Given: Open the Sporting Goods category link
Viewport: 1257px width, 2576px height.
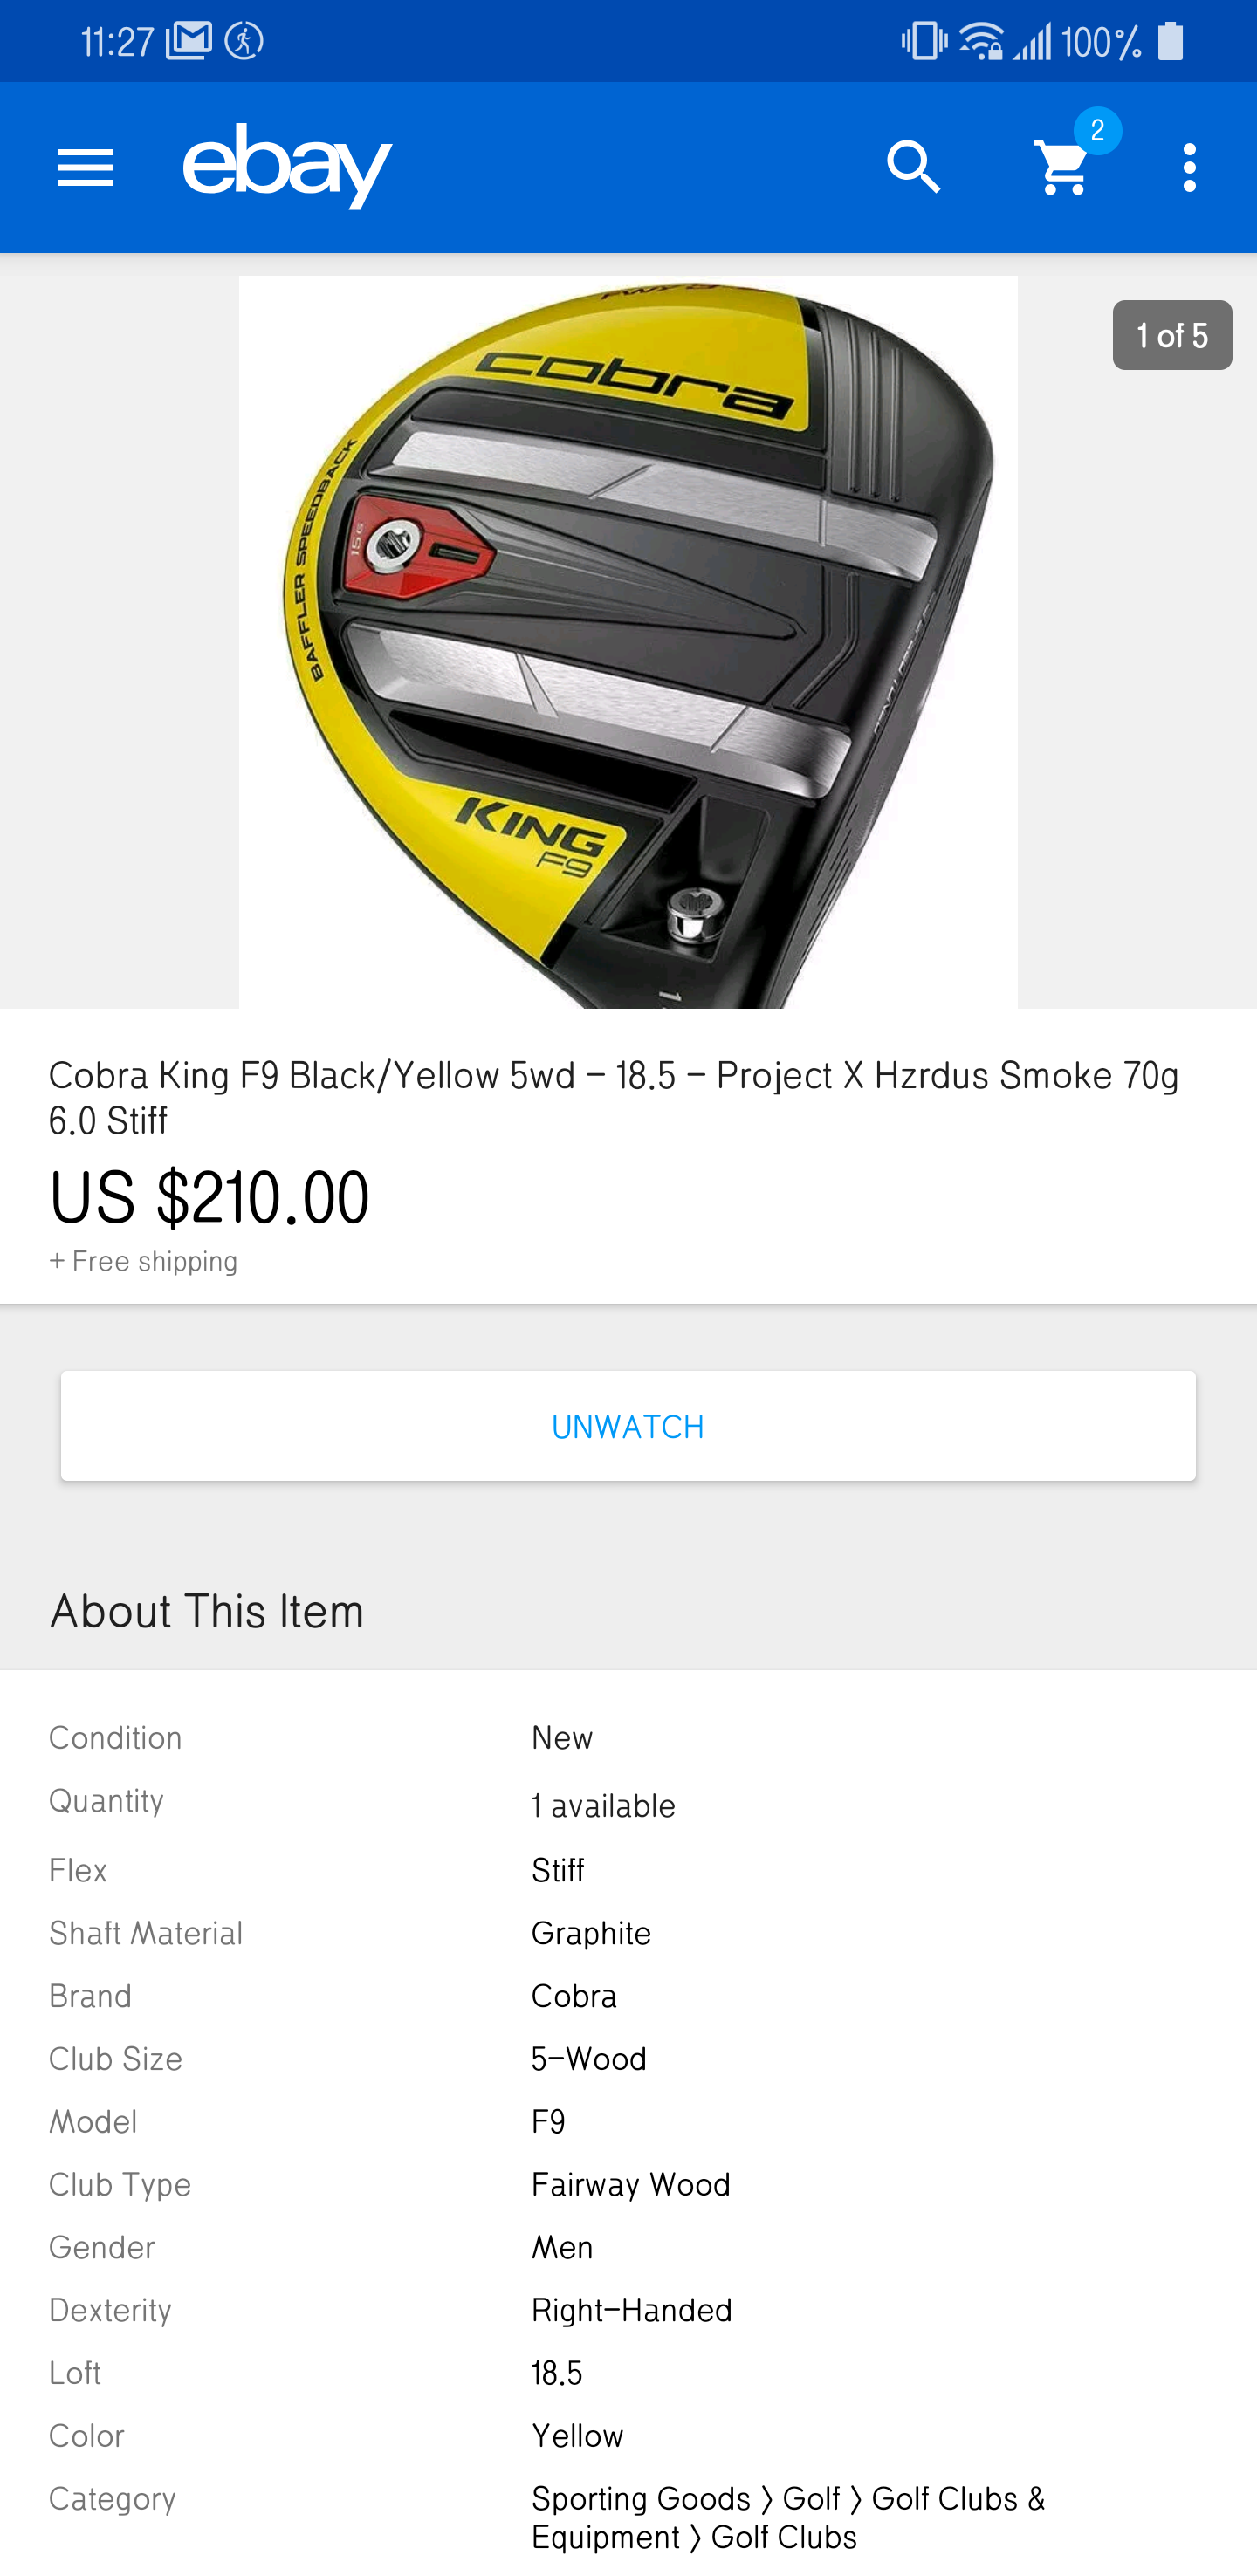Looking at the screenshot, I should (x=641, y=2498).
